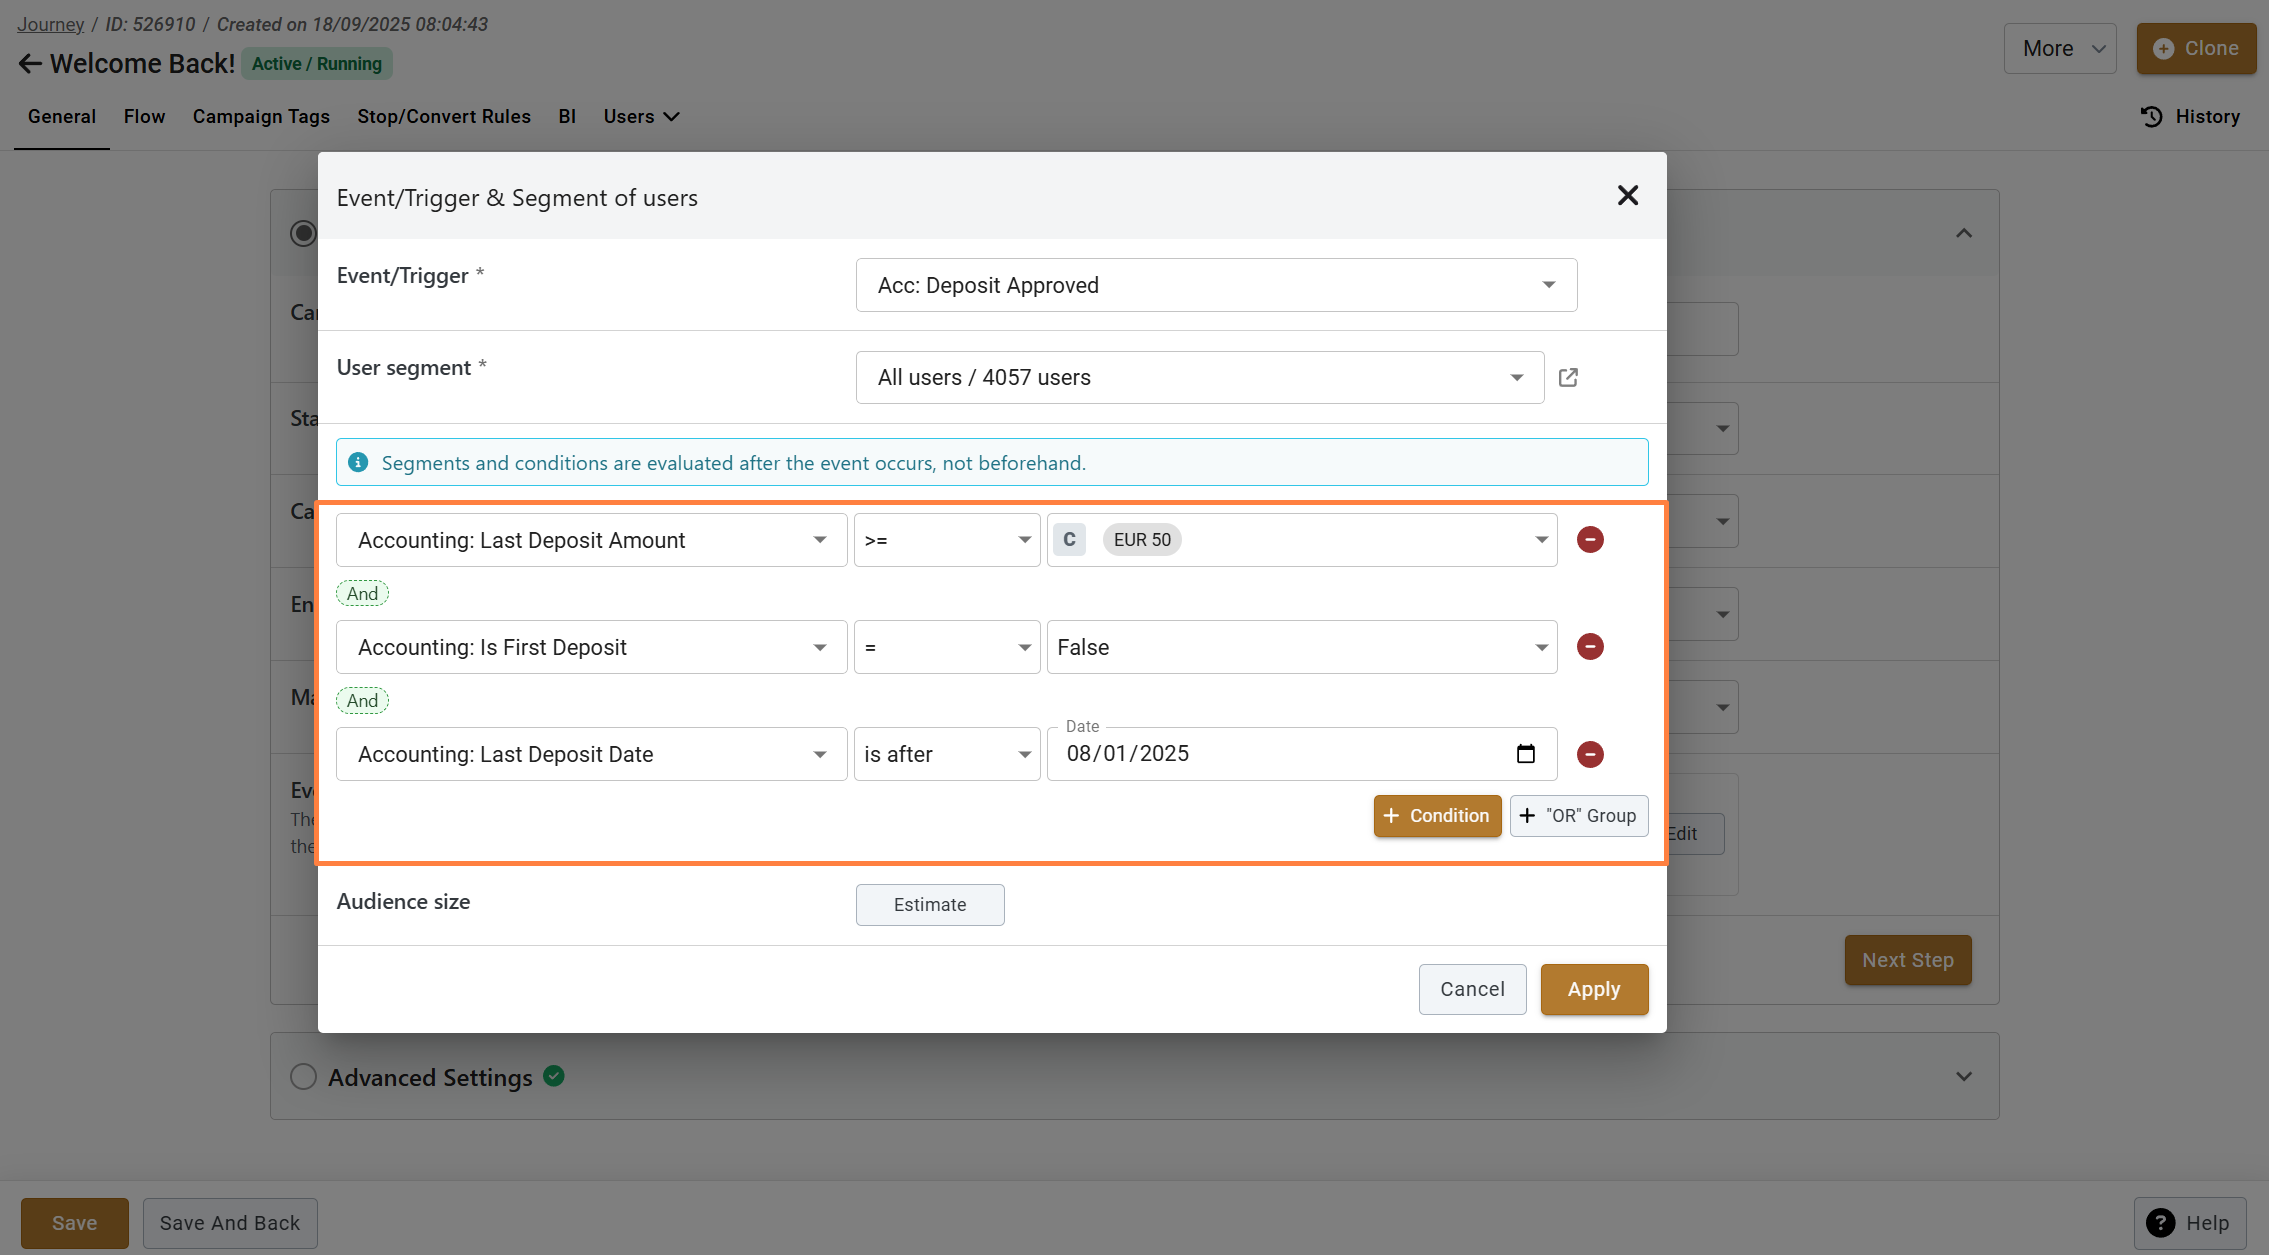Close the Event/Trigger dialog with X

click(1627, 196)
